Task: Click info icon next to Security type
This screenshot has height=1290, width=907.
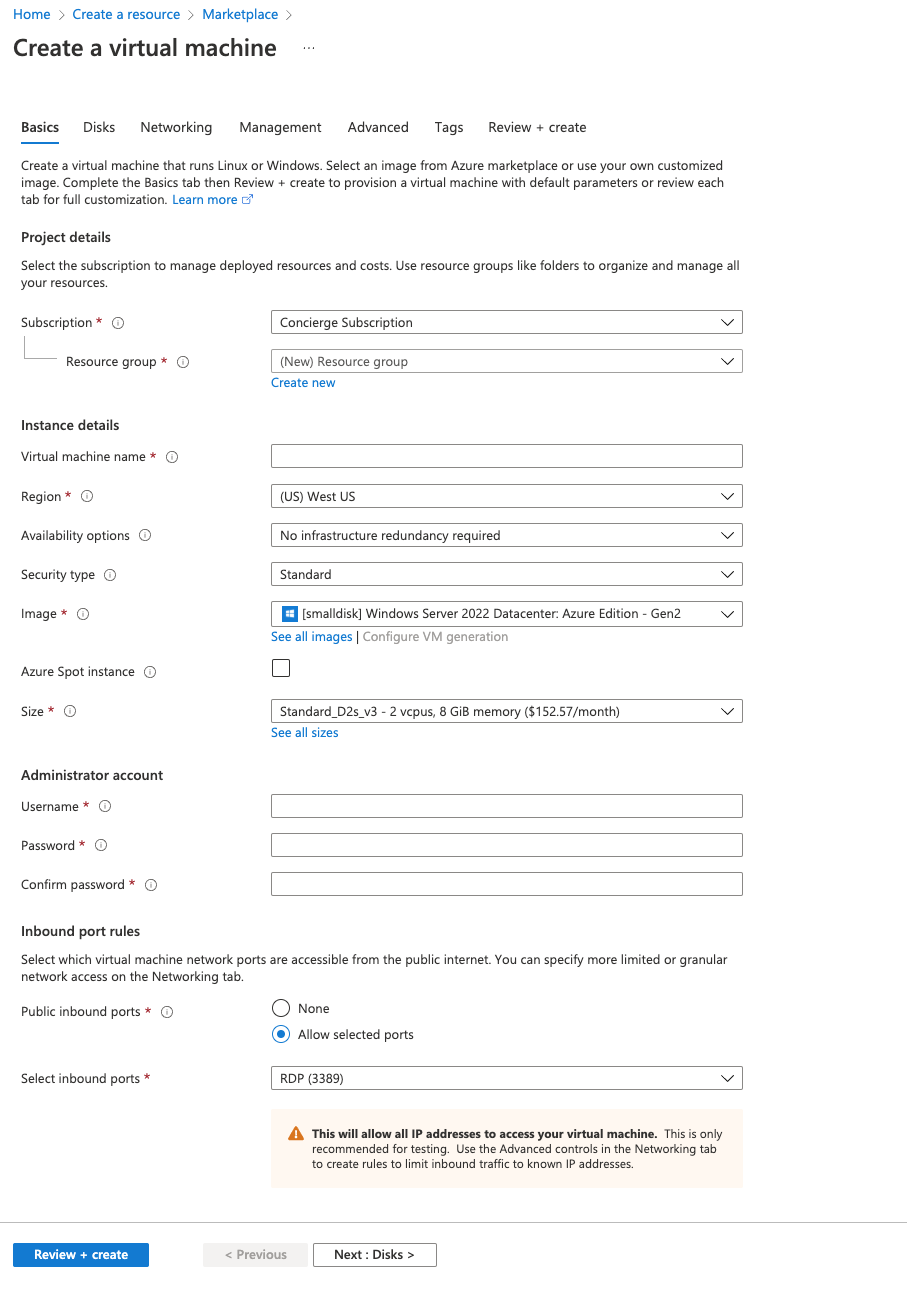Action: click(110, 575)
